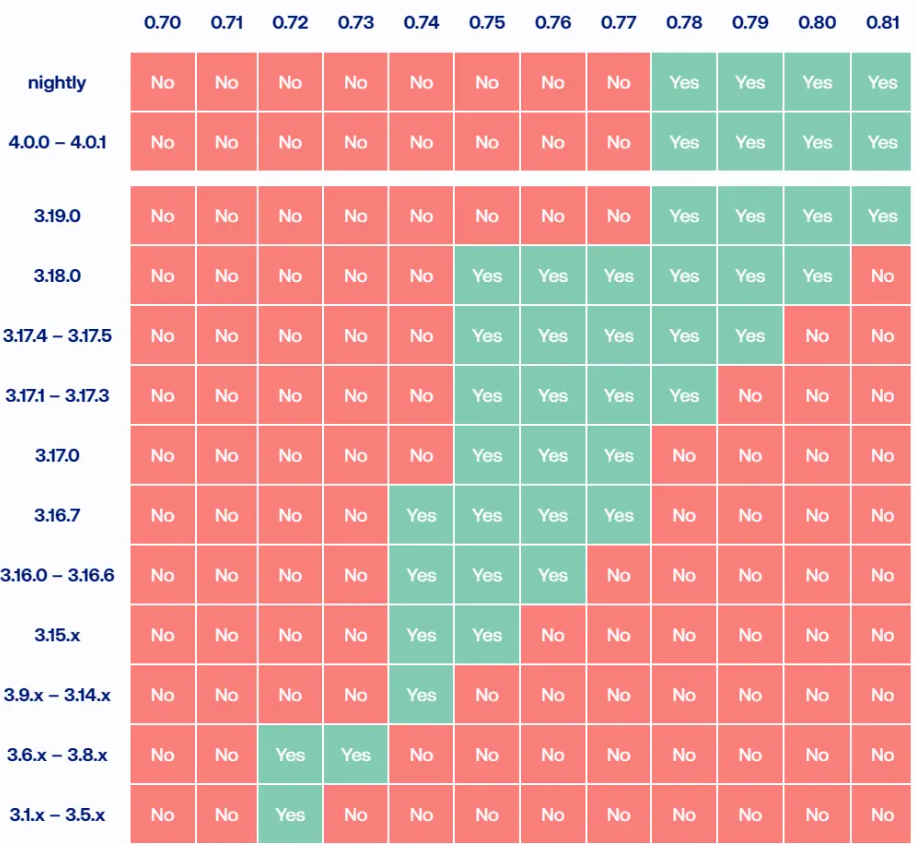Select the No cell for 3.17.0 under 0.78
This screenshot has width=915, height=844.
[684, 456]
